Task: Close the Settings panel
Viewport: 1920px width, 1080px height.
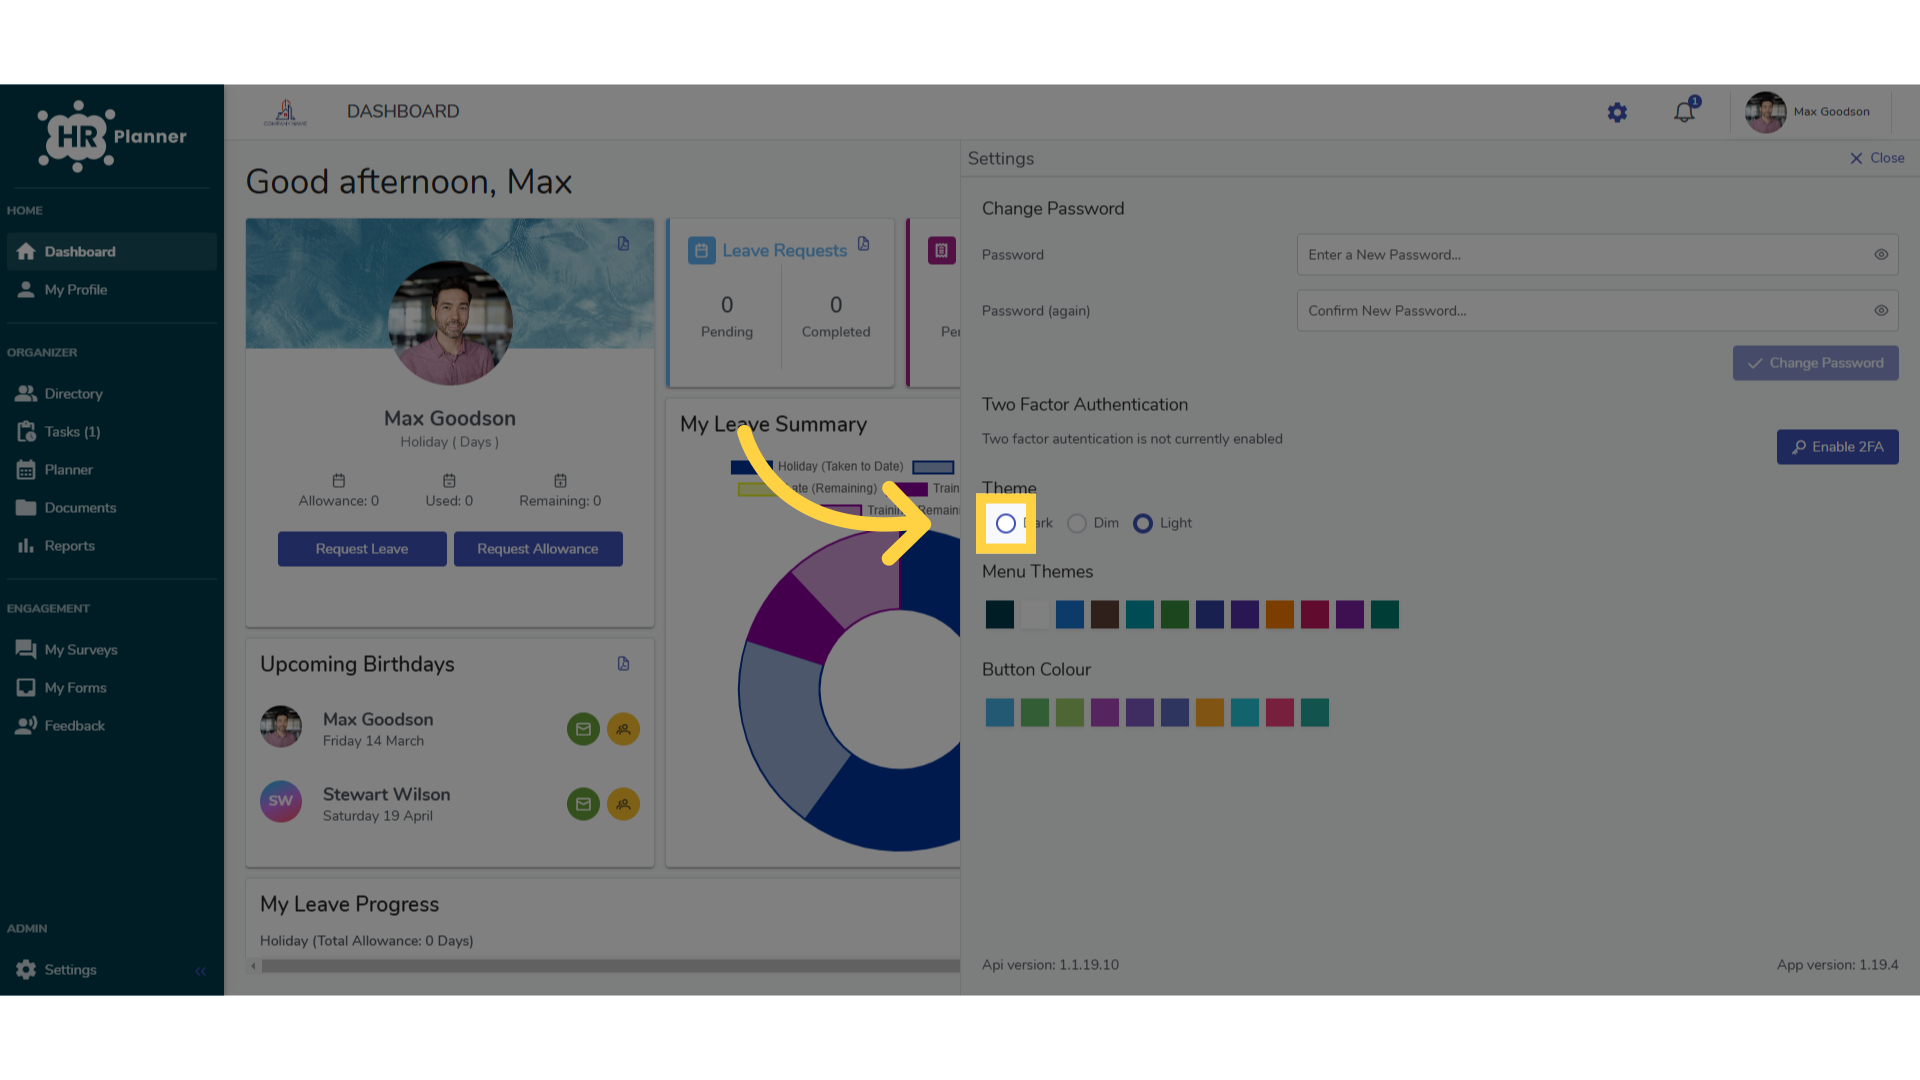Action: pos(1877,158)
